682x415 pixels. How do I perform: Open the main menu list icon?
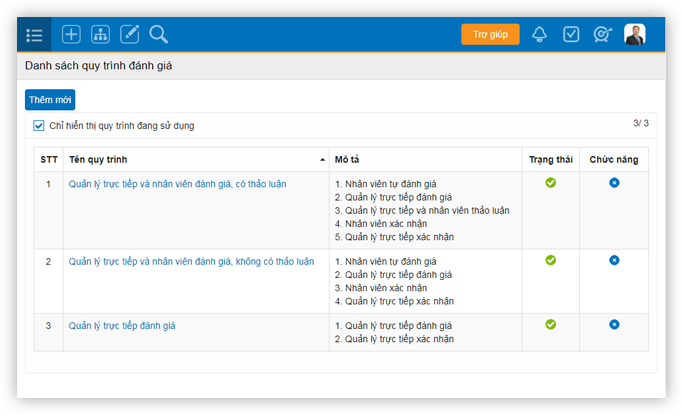coord(34,35)
